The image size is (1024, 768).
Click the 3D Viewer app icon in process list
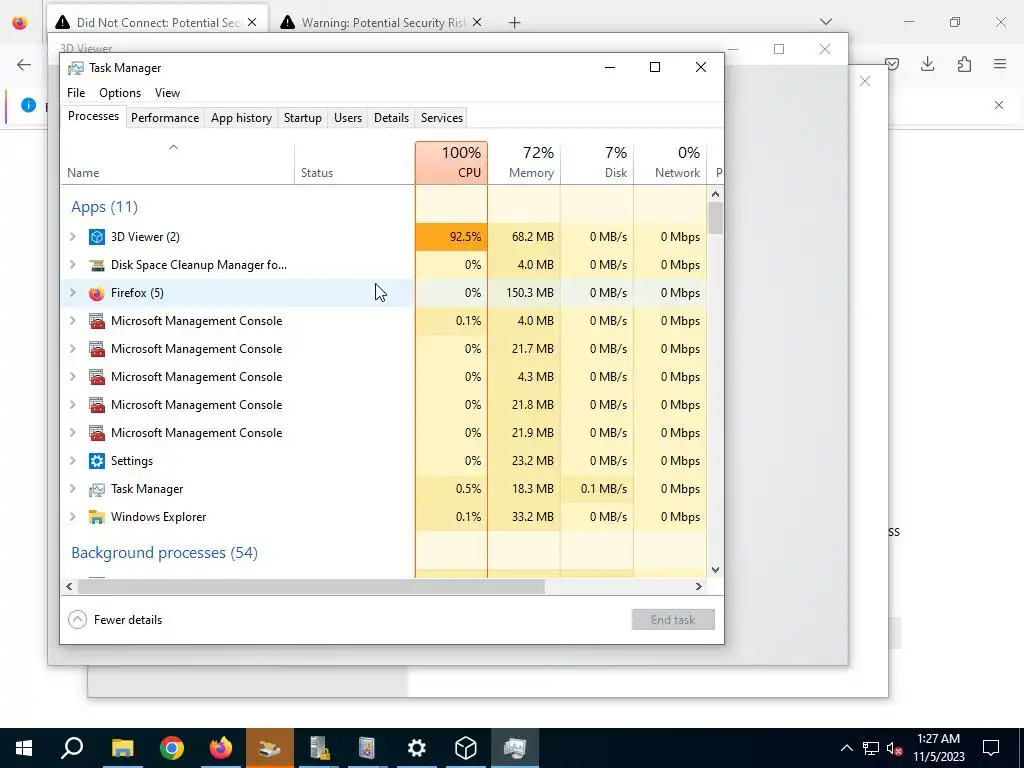[x=97, y=237]
